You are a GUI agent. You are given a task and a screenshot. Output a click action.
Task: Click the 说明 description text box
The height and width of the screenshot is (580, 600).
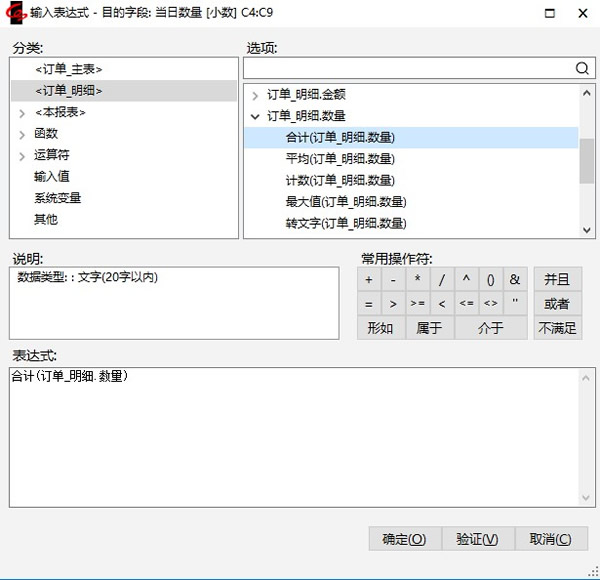(174, 303)
